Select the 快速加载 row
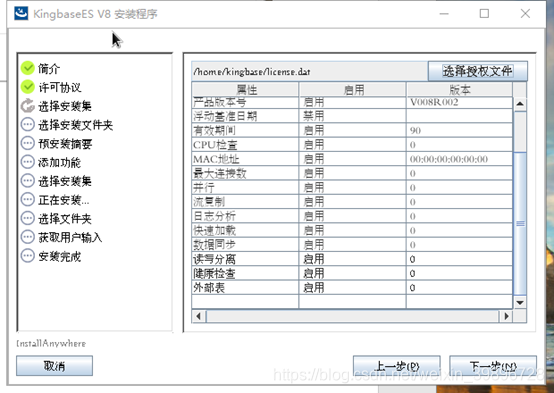 [352, 230]
